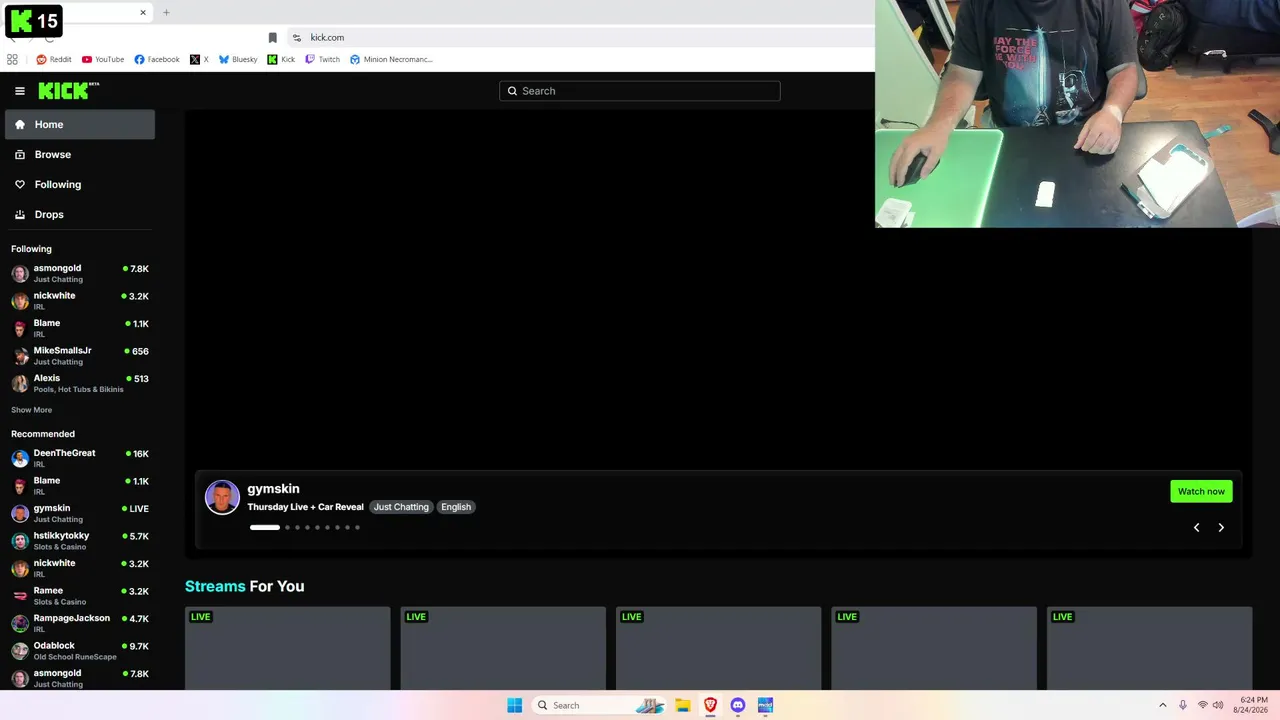Viewport: 1280px width, 720px height.
Task: Open the Following sidebar page
Action: coord(80,184)
